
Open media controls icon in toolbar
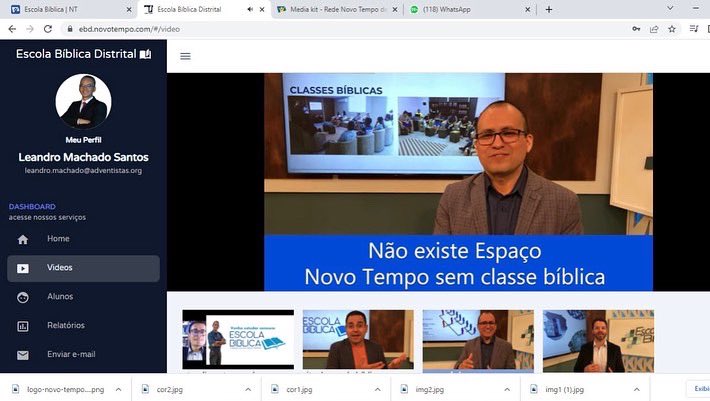694,29
